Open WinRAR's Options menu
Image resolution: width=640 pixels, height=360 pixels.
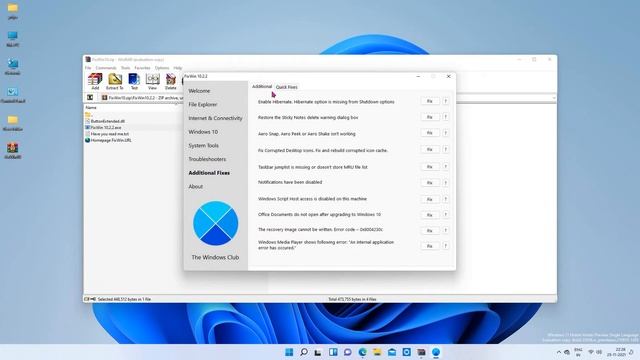(162, 68)
